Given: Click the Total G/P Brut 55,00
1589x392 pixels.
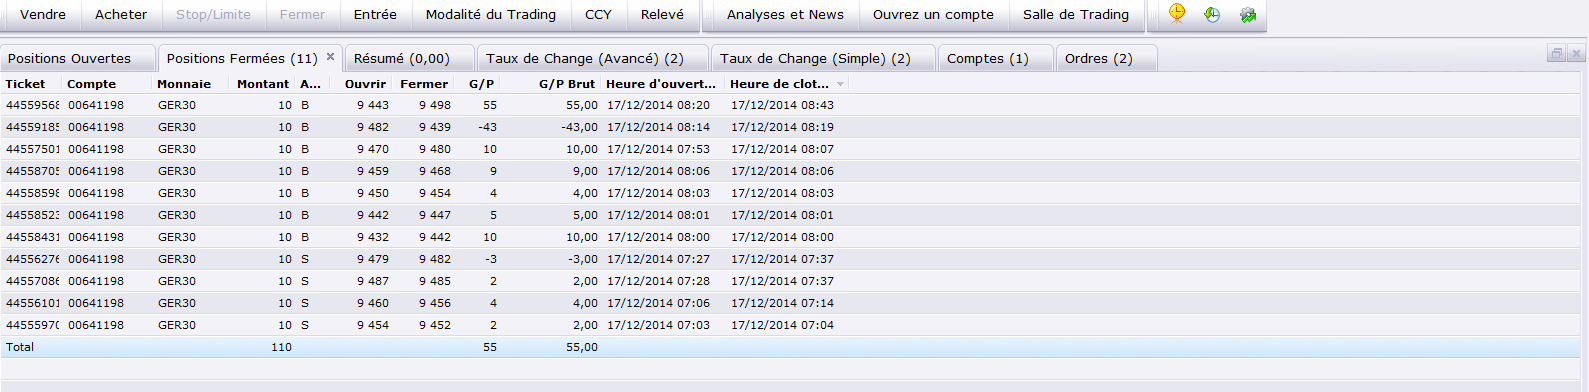Looking at the screenshot, I should click(x=582, y=347).
